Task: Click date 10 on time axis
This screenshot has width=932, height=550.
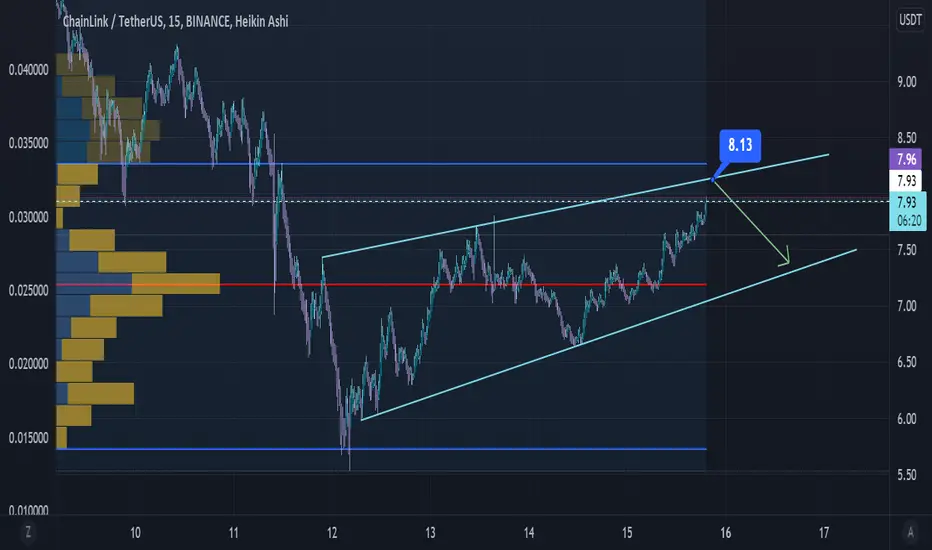Action: [x=136, y=533]
